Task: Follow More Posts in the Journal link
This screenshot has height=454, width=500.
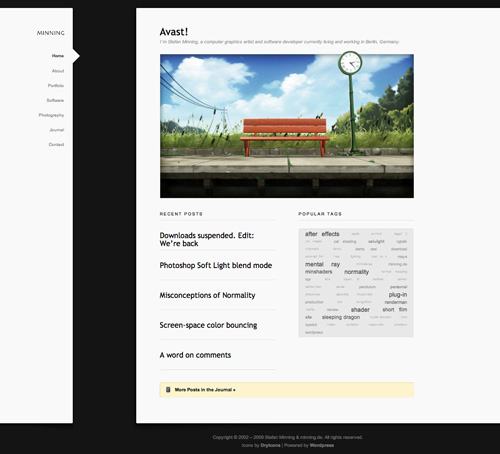Action: (x=205, y=389)
